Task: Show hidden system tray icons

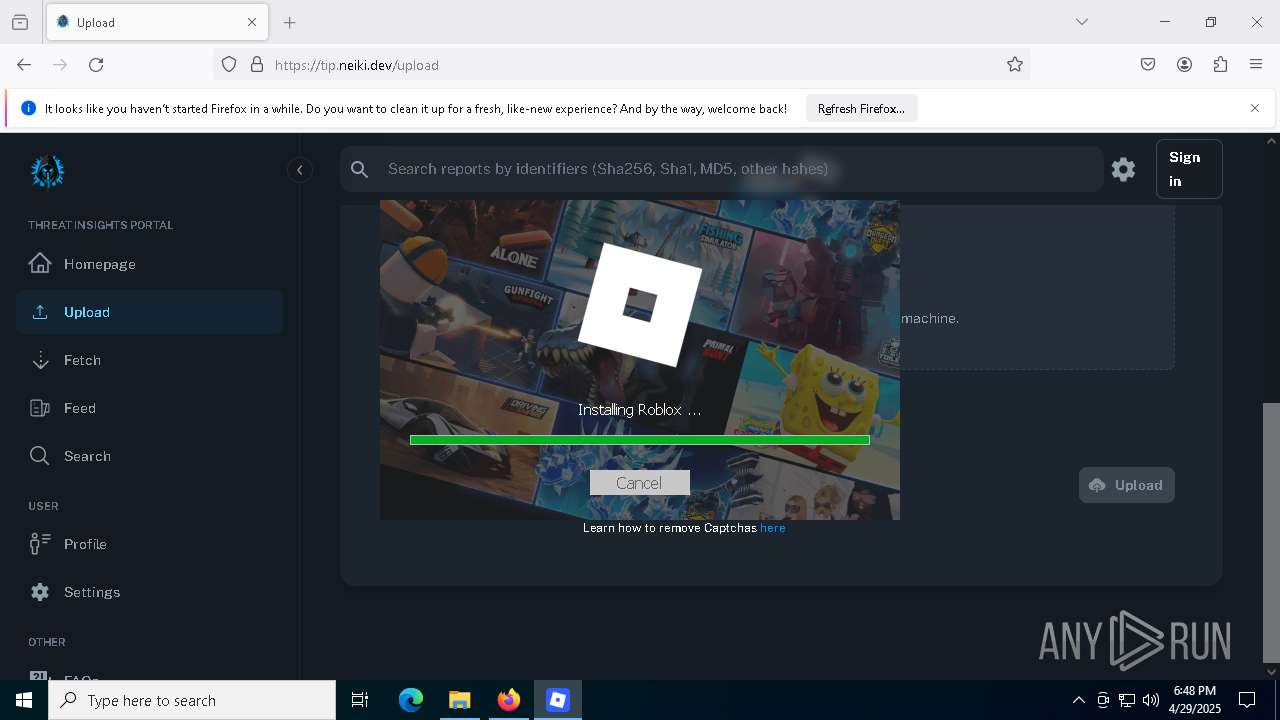Action: pos(1078,700)
